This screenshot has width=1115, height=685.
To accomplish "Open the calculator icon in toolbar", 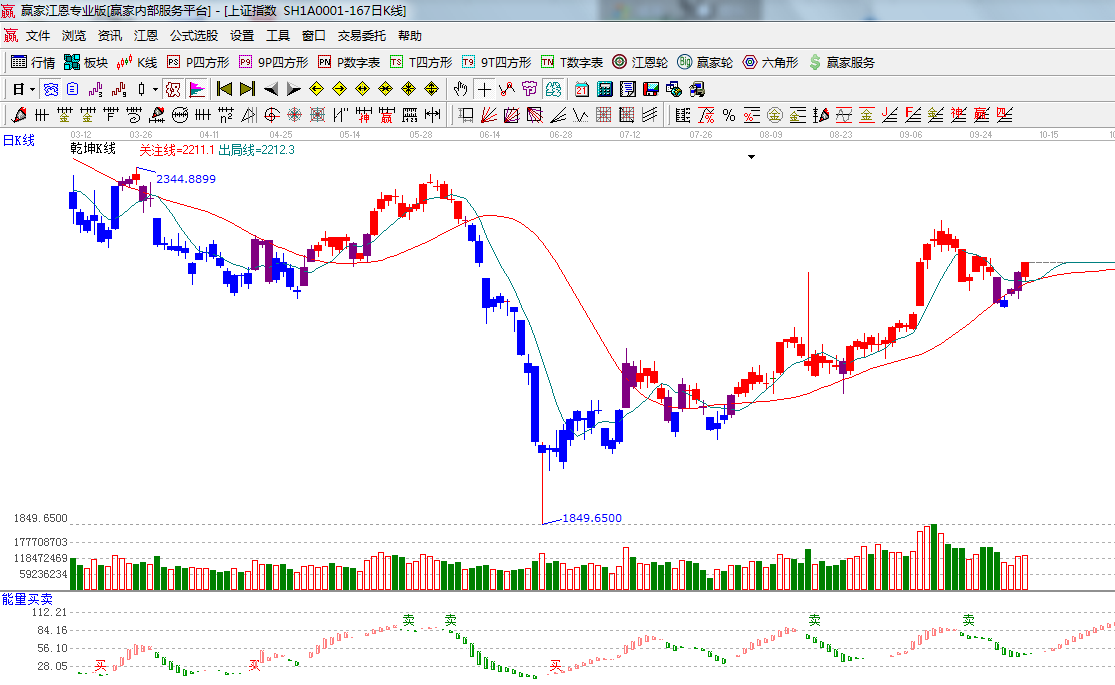I will [604, 88].
